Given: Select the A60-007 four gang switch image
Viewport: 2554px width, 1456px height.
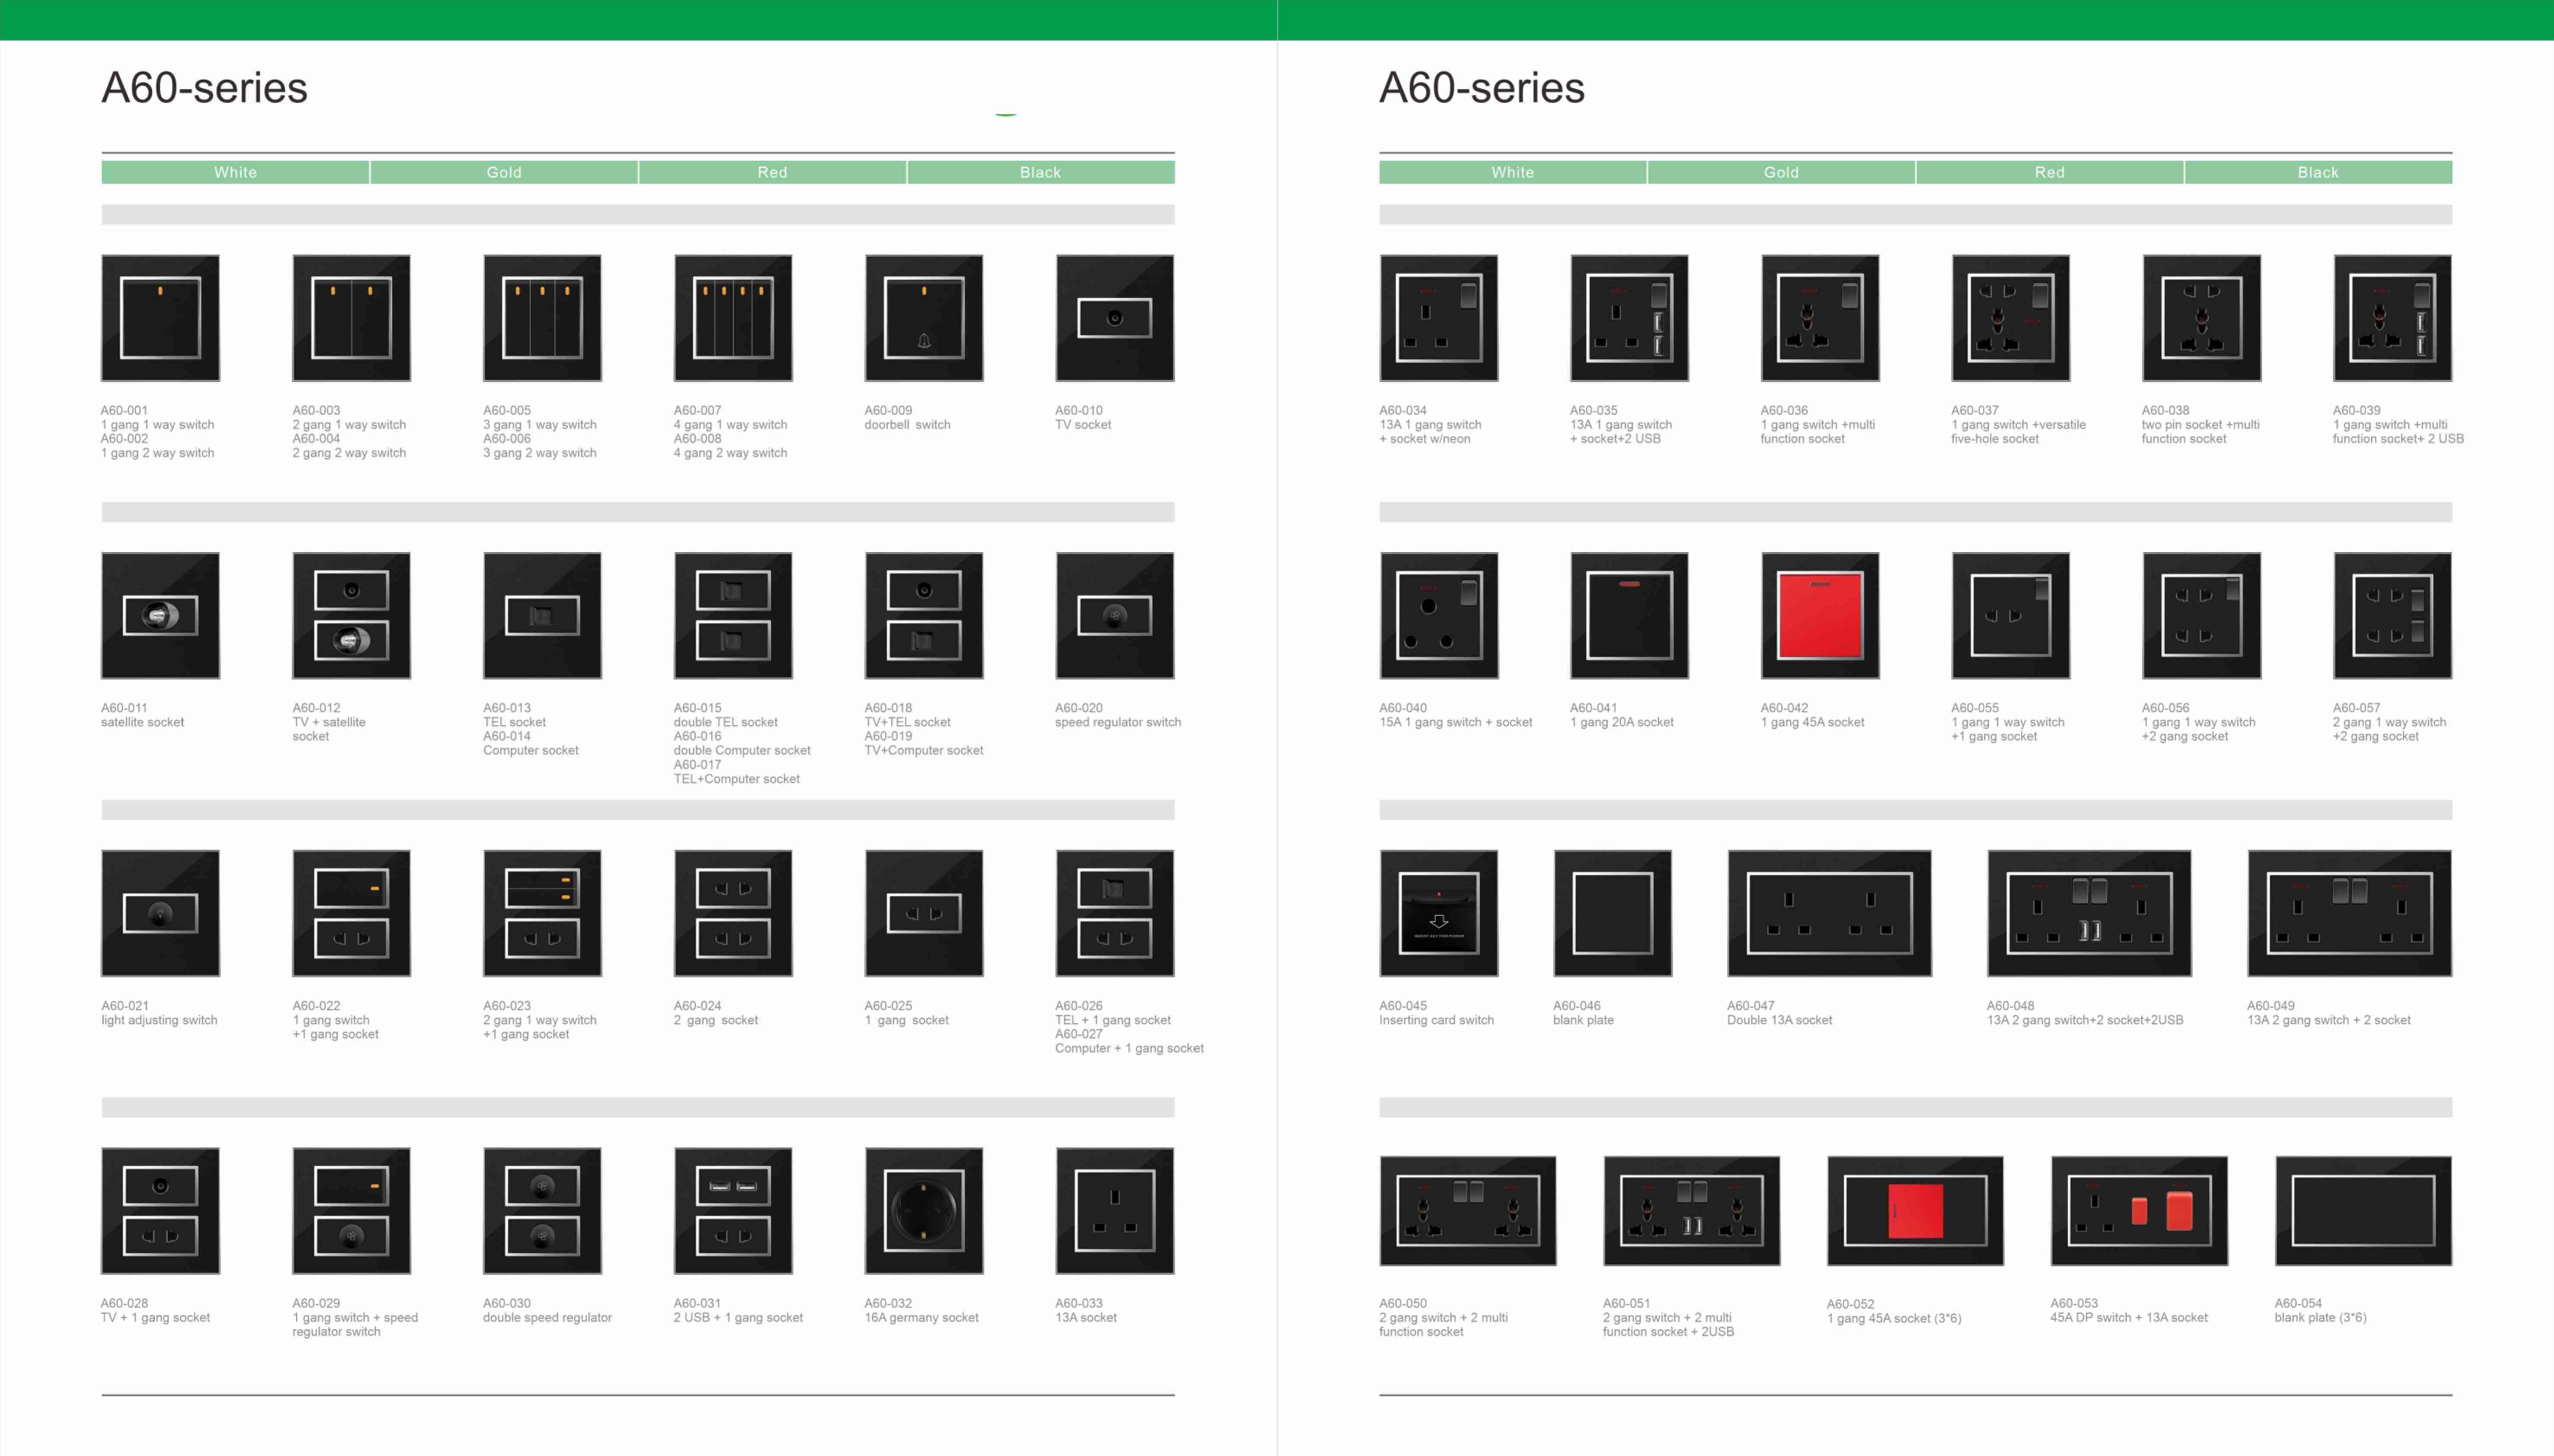Looking at the screenshot, I should (733, 318).
